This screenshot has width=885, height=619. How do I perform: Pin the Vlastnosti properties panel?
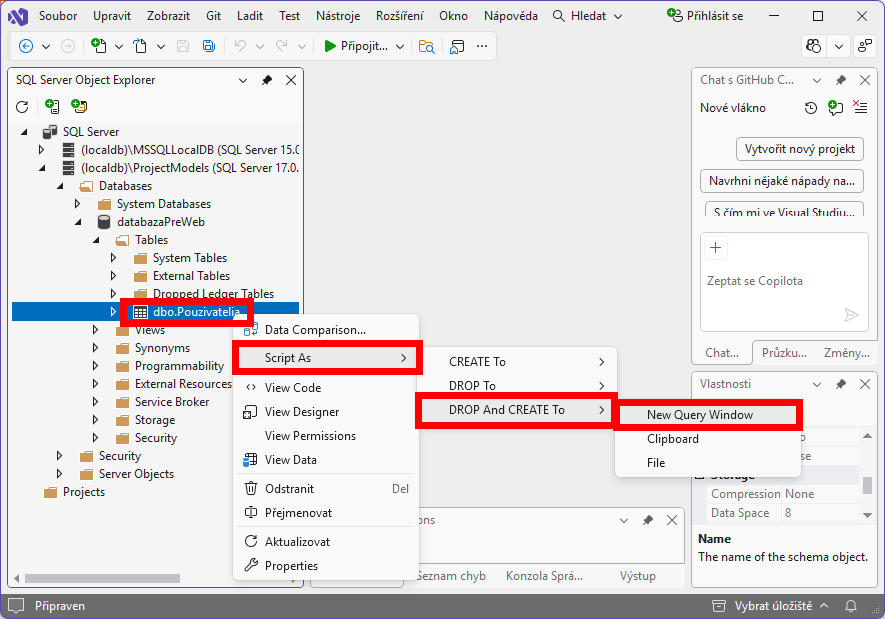[x=841, y=384]
